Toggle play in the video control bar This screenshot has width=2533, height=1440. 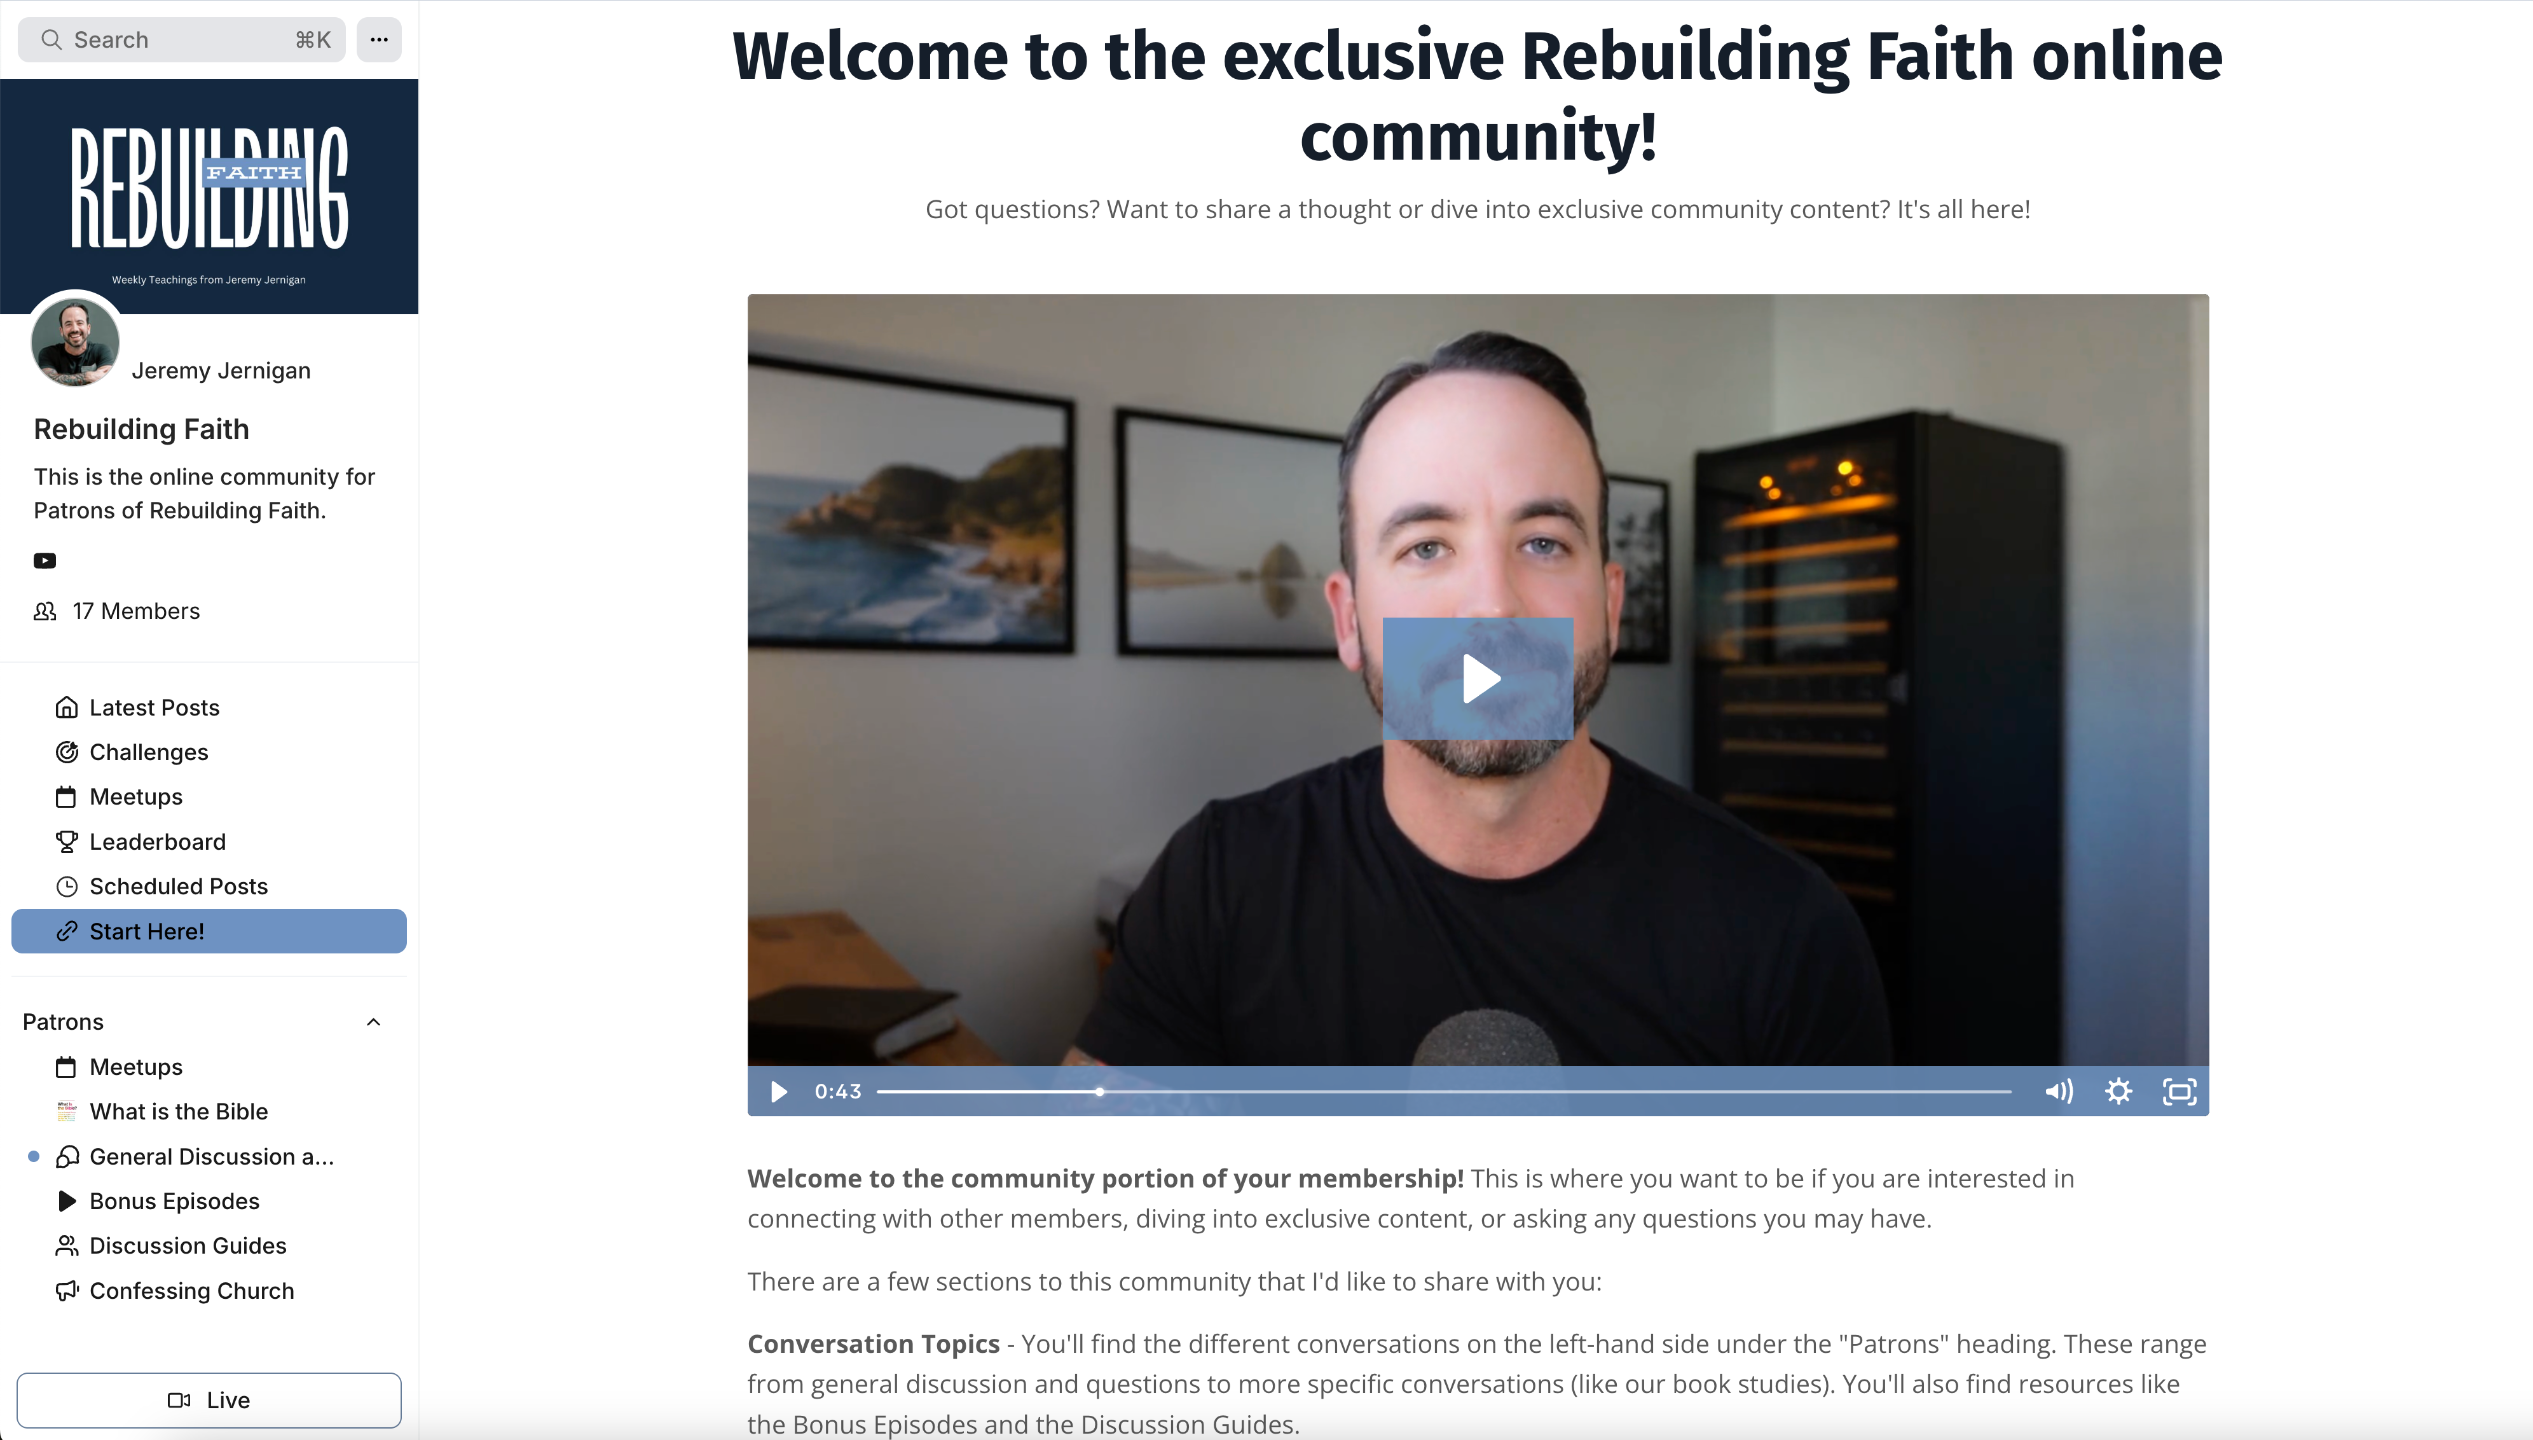click(779, 1091)
